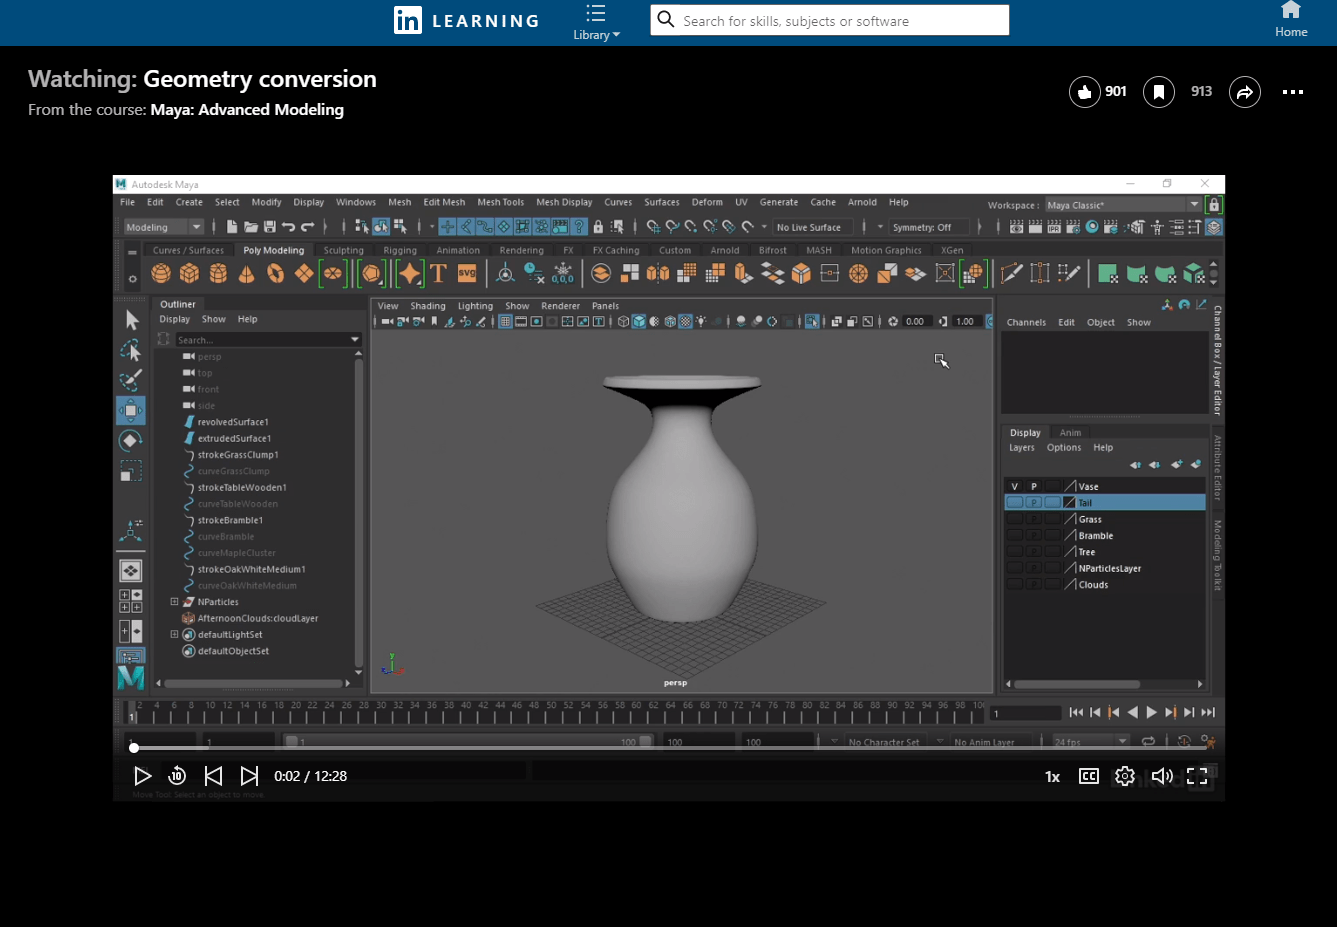
Task: Create a polygon torus from the shelf
Action: pos(275,273)
